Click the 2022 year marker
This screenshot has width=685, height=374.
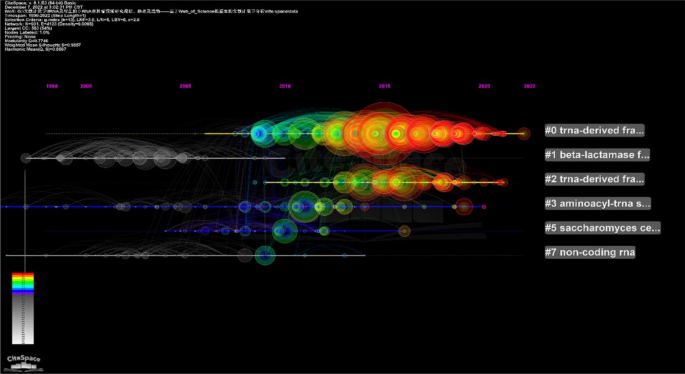(x=529, y=87)
